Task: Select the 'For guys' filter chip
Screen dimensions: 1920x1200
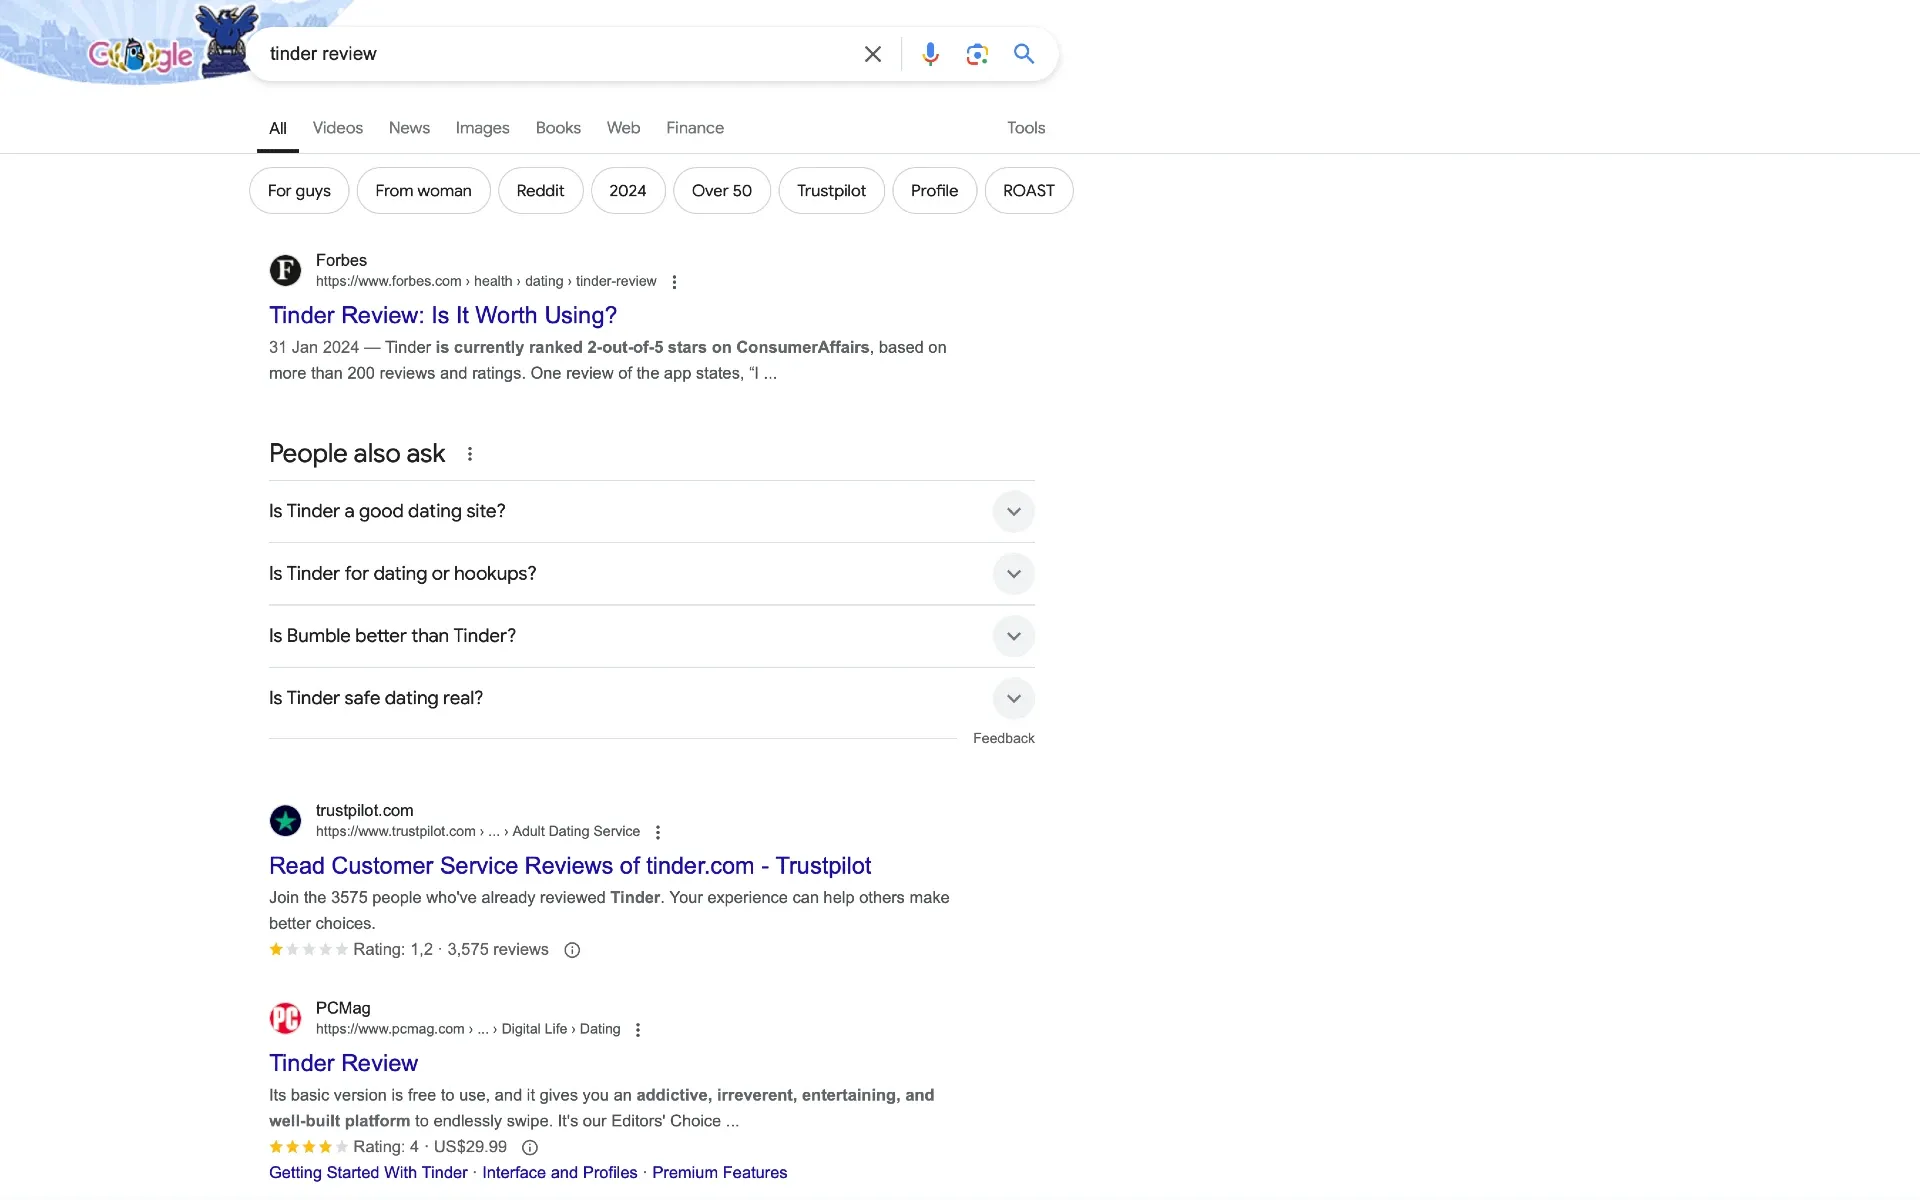Action: click(x=299, y=189)
